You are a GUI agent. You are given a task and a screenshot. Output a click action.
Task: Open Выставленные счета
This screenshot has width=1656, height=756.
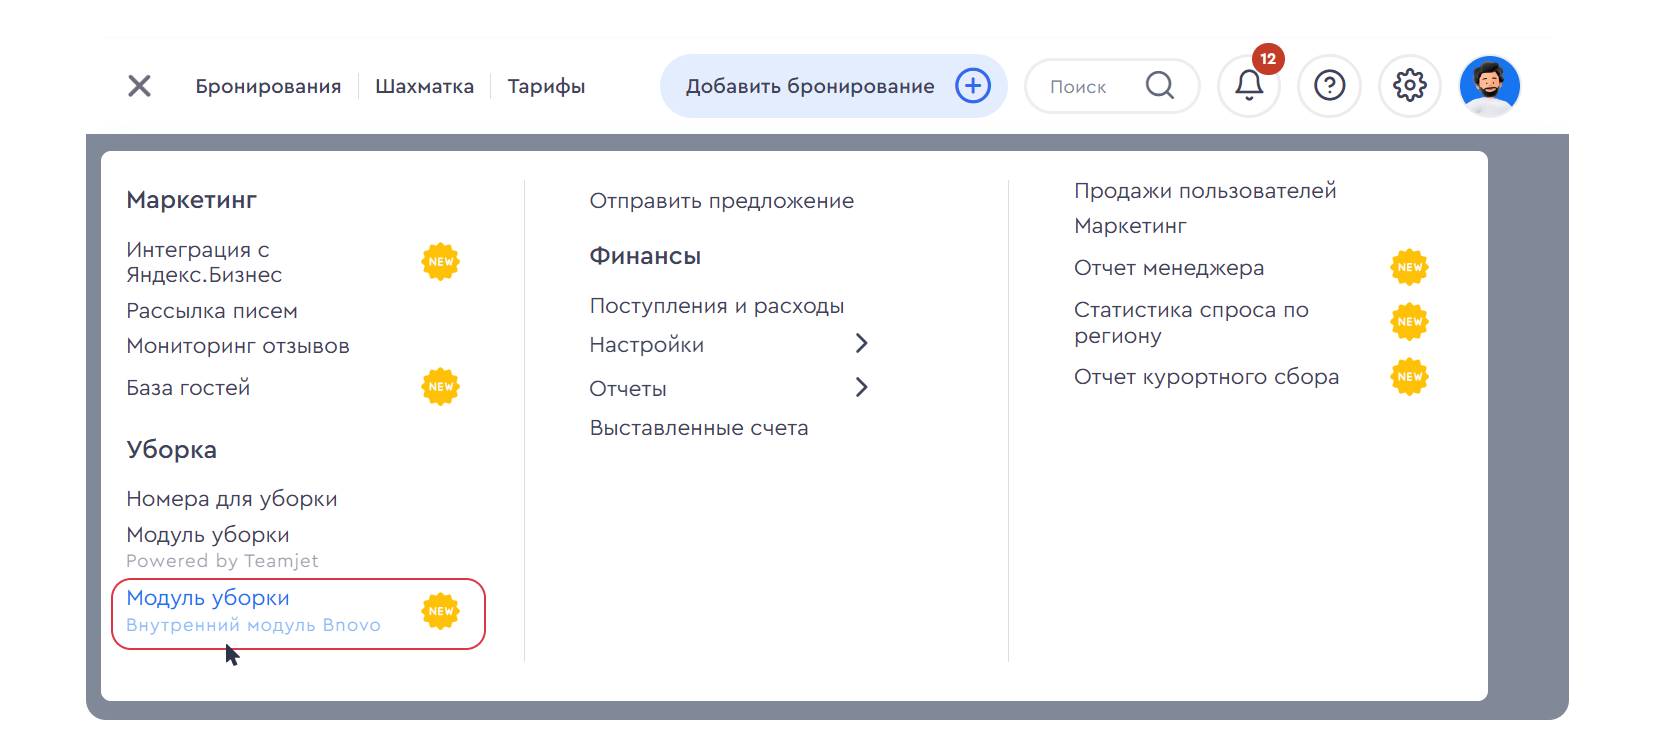click(699, 428)
